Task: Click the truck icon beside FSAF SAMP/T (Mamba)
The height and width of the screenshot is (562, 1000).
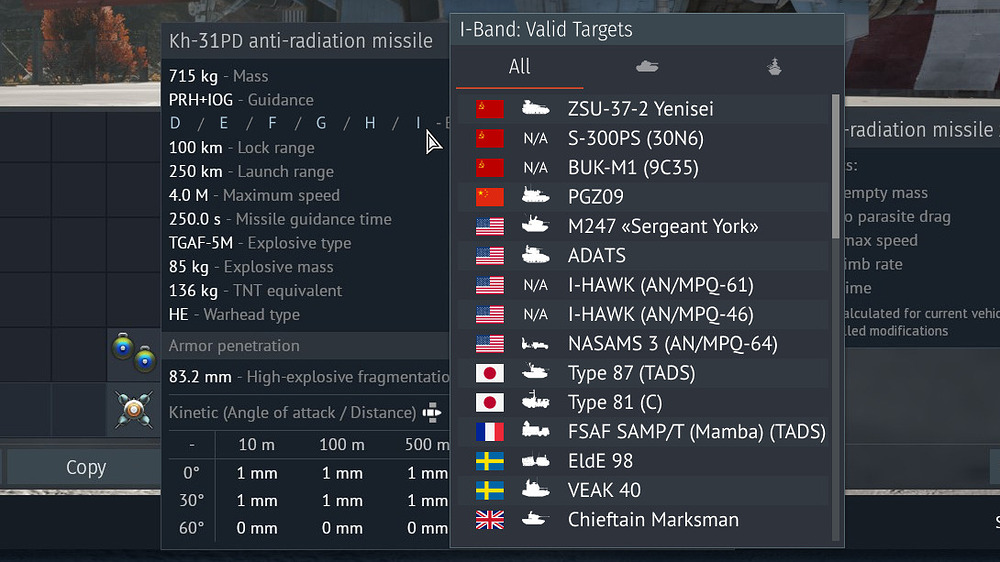Action: (x=535, y=431)
